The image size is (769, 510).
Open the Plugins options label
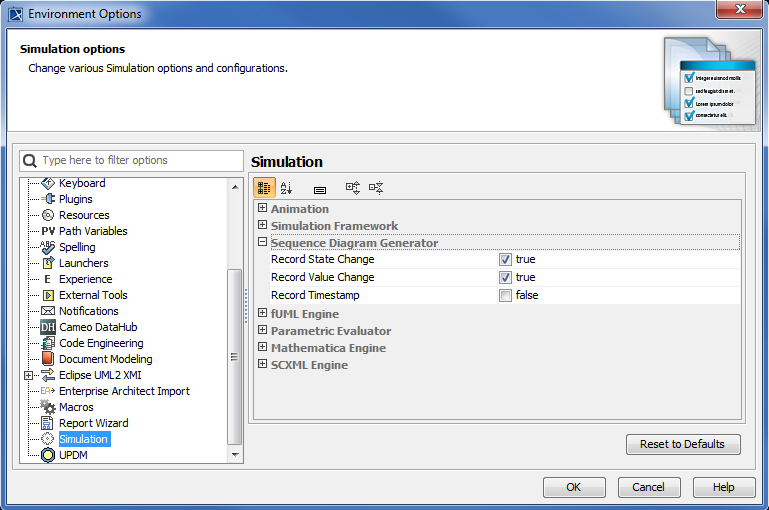point(76,199)
